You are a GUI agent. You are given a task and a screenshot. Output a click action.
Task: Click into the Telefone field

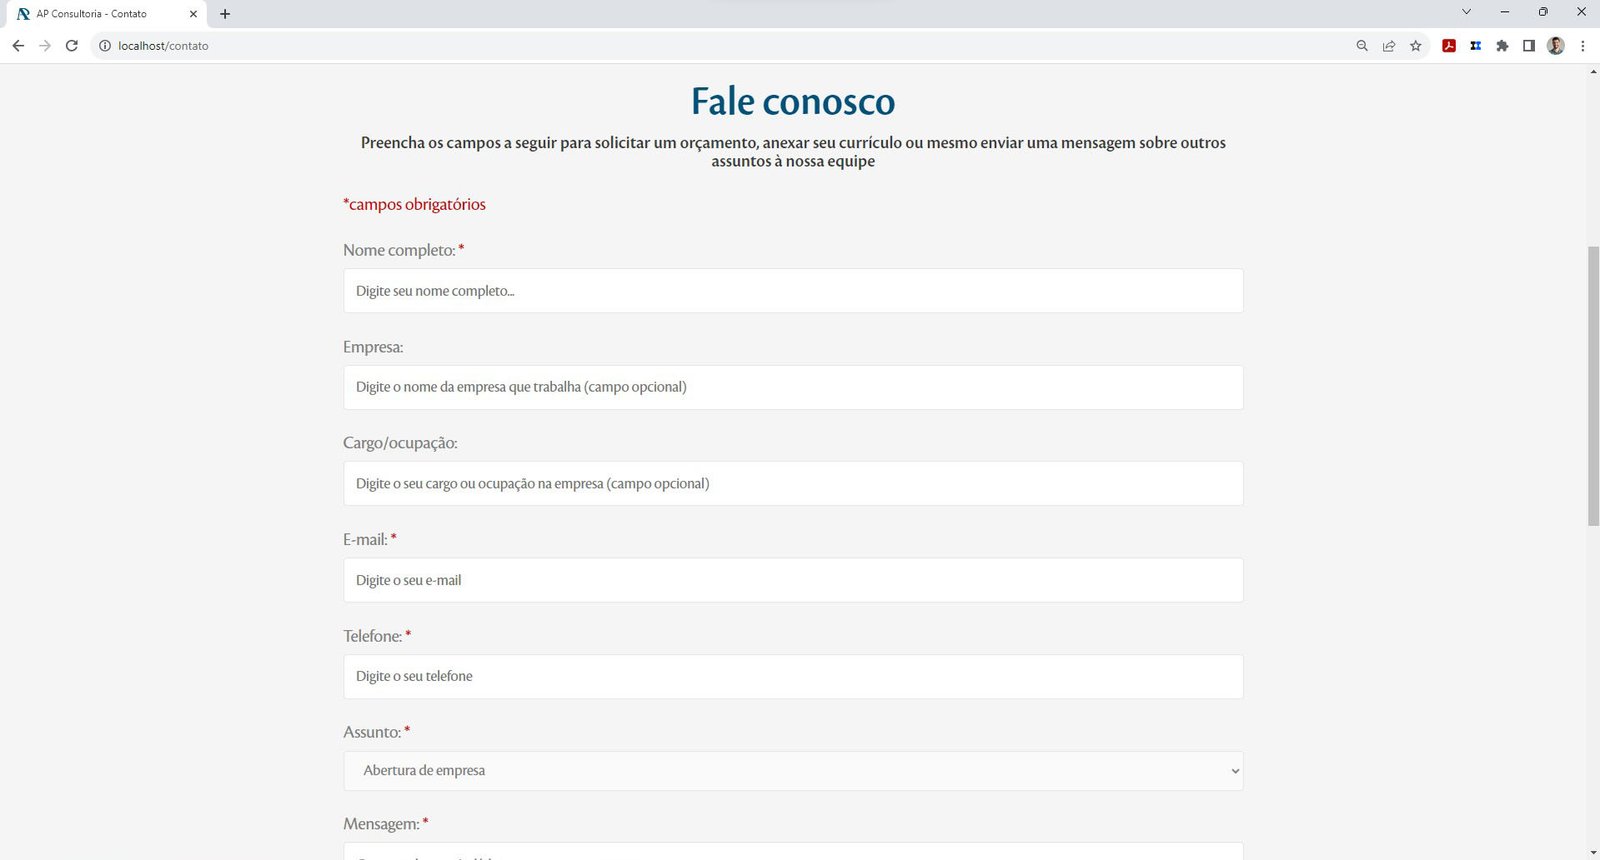[x=793, y=677]
